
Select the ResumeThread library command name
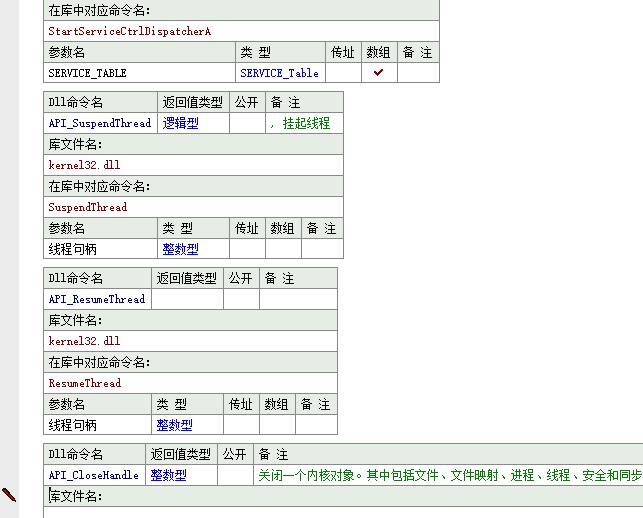tap(85, 383)
